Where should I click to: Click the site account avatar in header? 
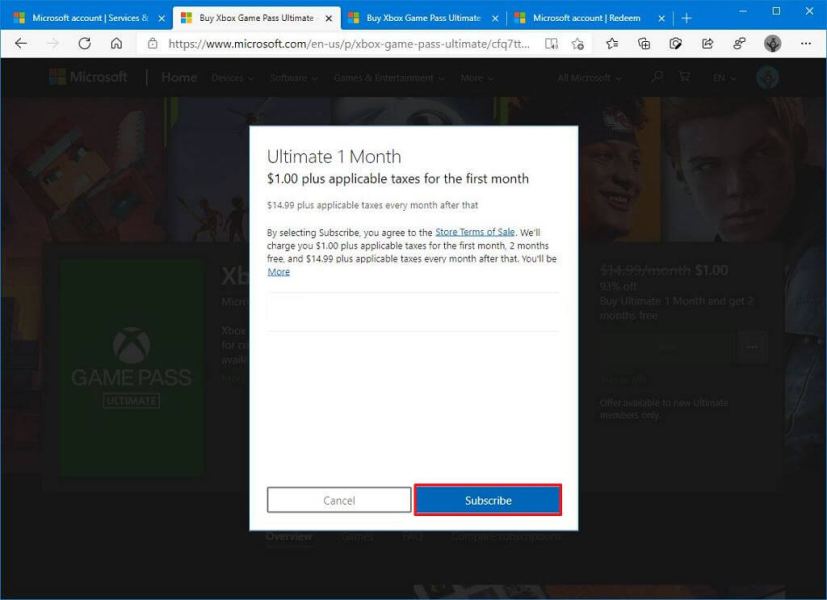tap(767, 78)
